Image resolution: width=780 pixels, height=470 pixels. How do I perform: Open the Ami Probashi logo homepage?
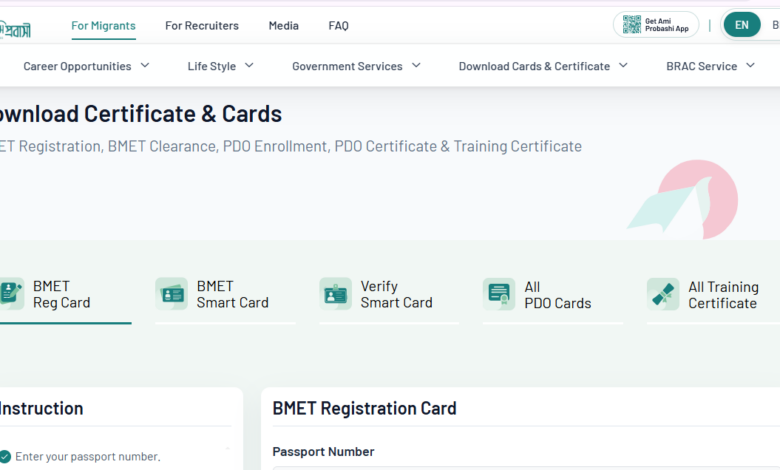point(15,29)
